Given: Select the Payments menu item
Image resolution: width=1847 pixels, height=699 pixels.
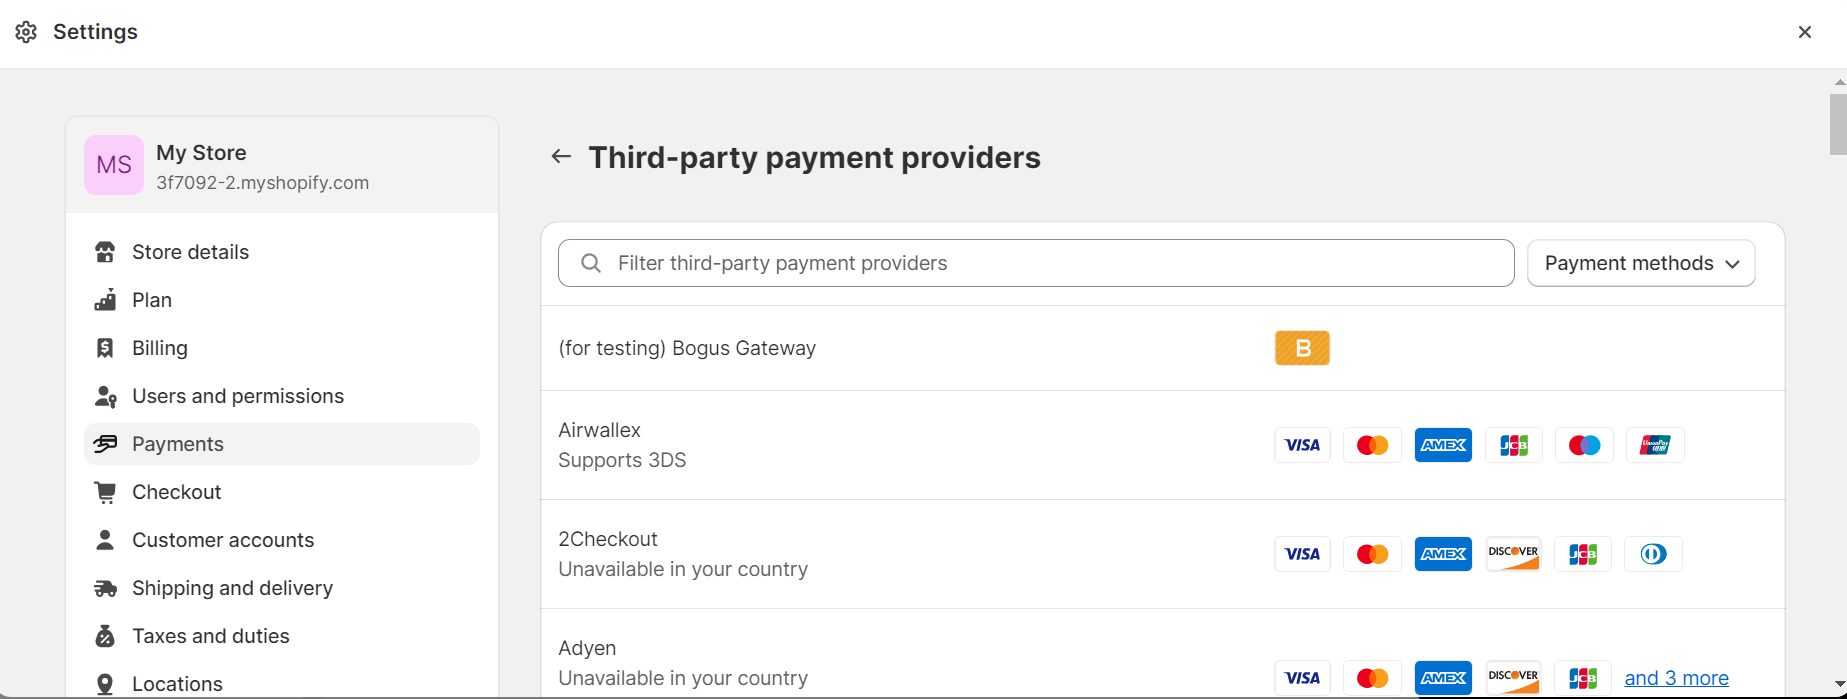Looking at the screenshot, I should [x=178, y=444].
